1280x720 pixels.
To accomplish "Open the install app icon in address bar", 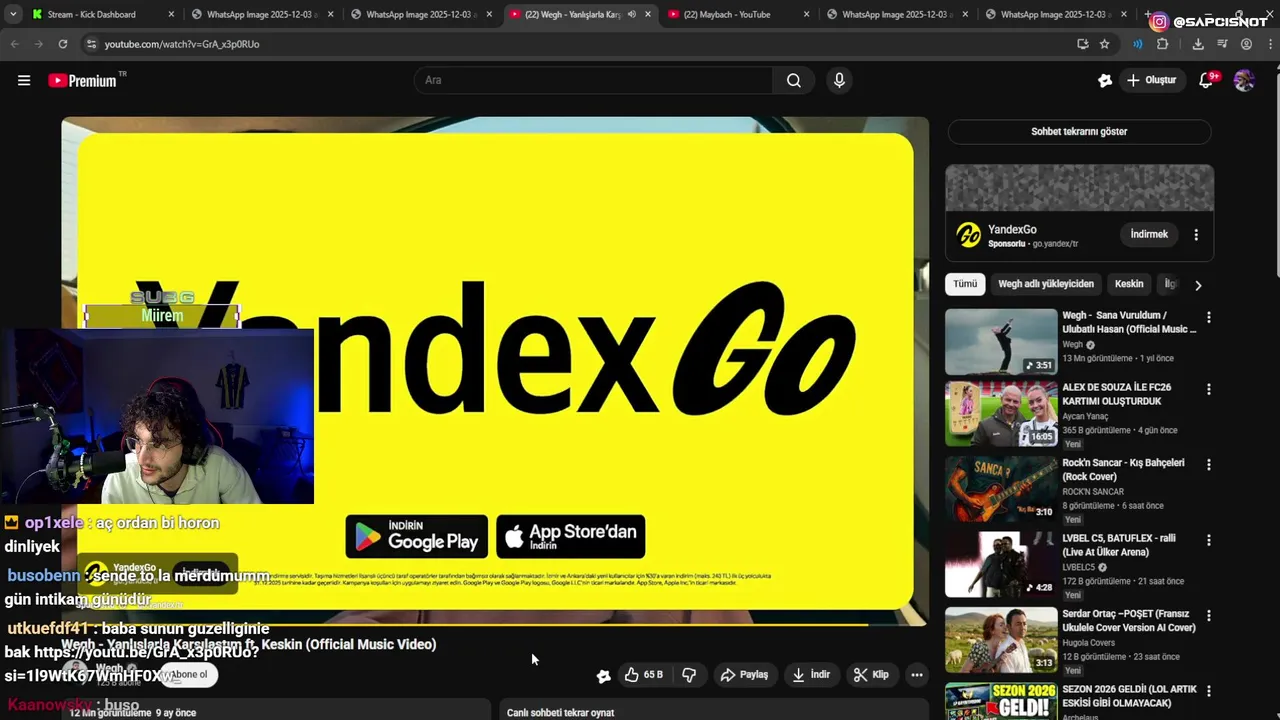I will point(1082,44).
